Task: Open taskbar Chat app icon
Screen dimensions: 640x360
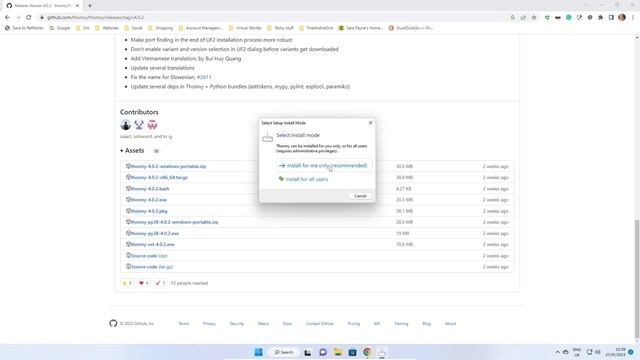Action: click(x=323, y=352)
